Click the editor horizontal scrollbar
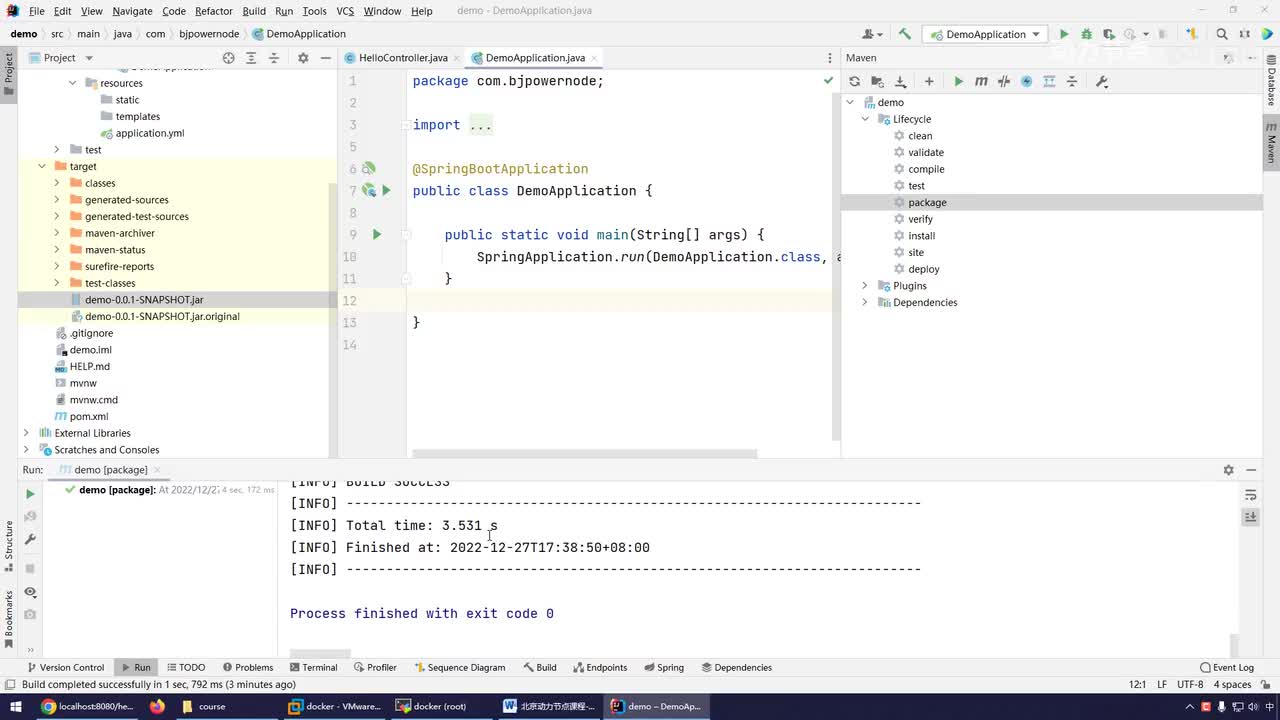The image size is (1280, 720). tap(584, 454)
